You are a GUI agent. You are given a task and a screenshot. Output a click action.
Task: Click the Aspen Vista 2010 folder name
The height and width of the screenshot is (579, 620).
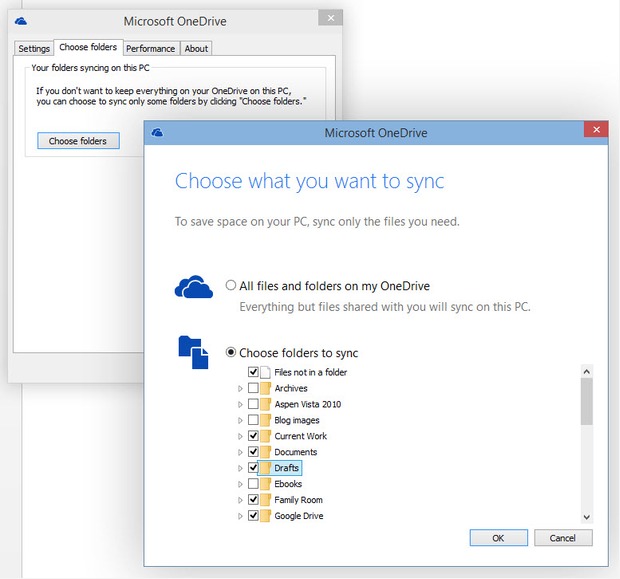[x=308, y=404]
